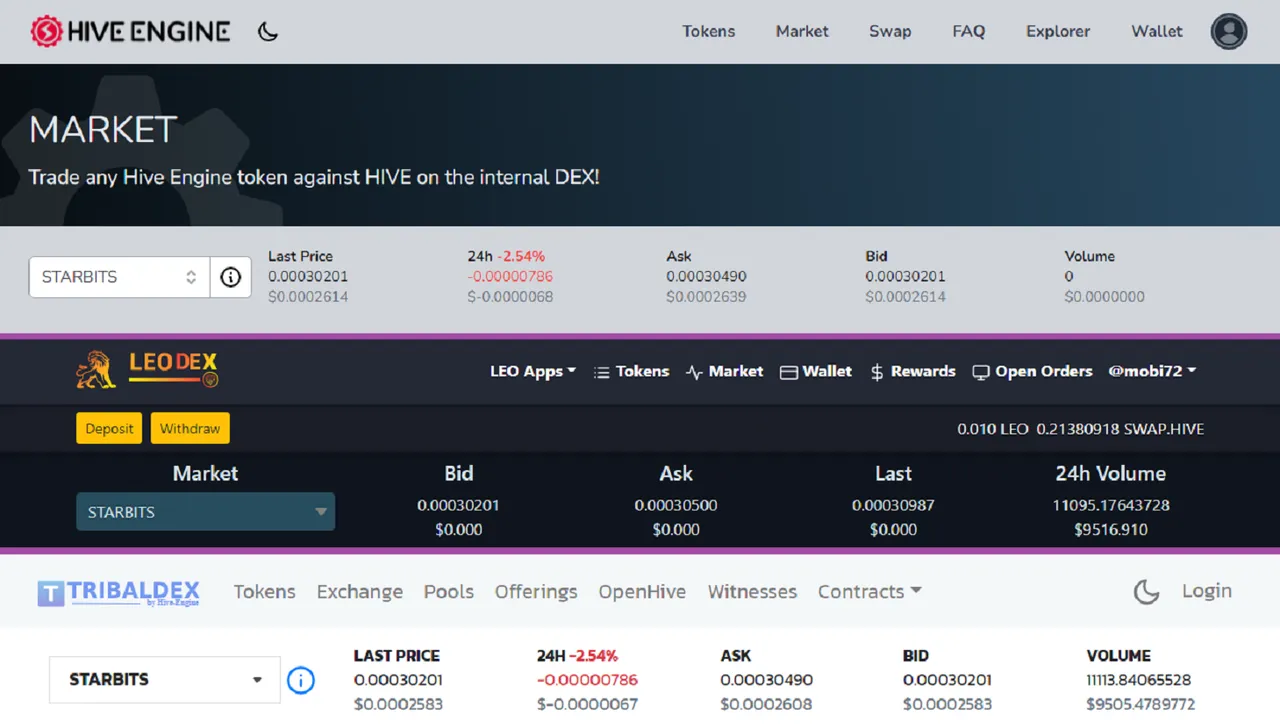Click the info icon next to Hive Engine STARBITS
This screenshot has width=1280, height=728.
[230, 277]
